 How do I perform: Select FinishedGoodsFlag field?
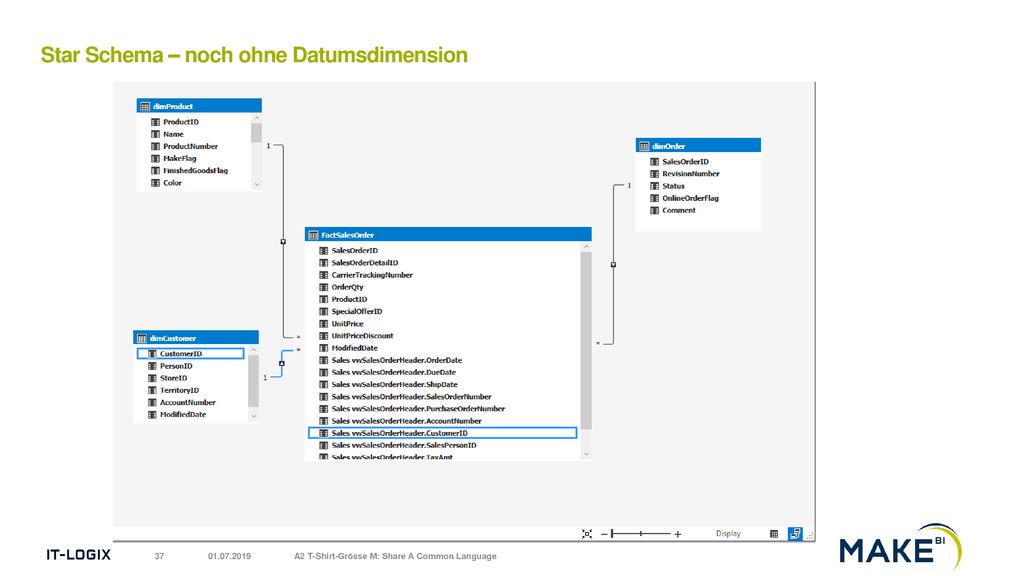(x=195, y=170)
